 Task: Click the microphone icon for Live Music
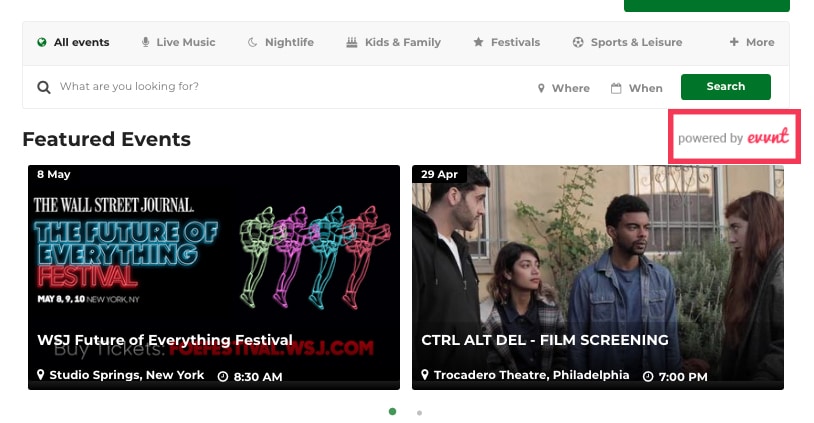click(146, 43)
